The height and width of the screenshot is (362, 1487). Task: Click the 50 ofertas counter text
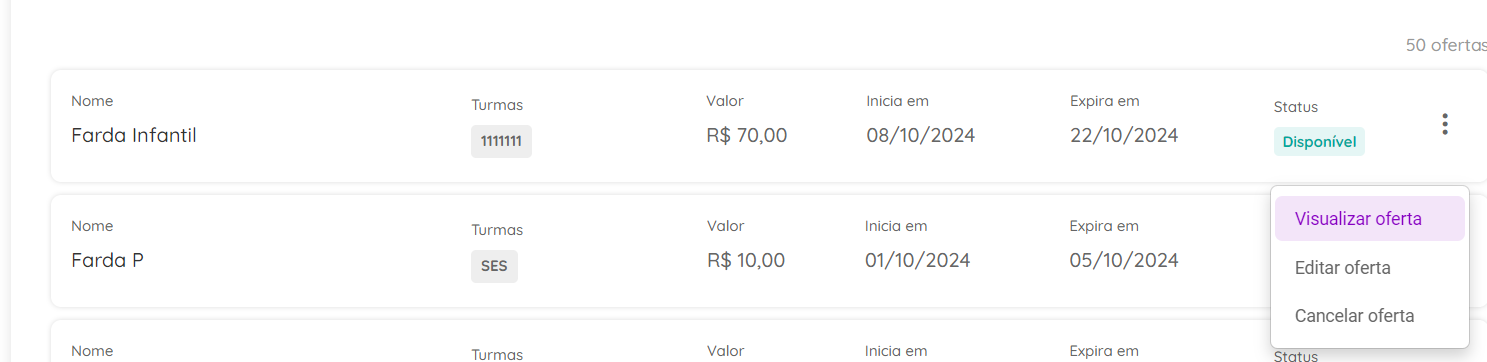[x=1446, y=45]
